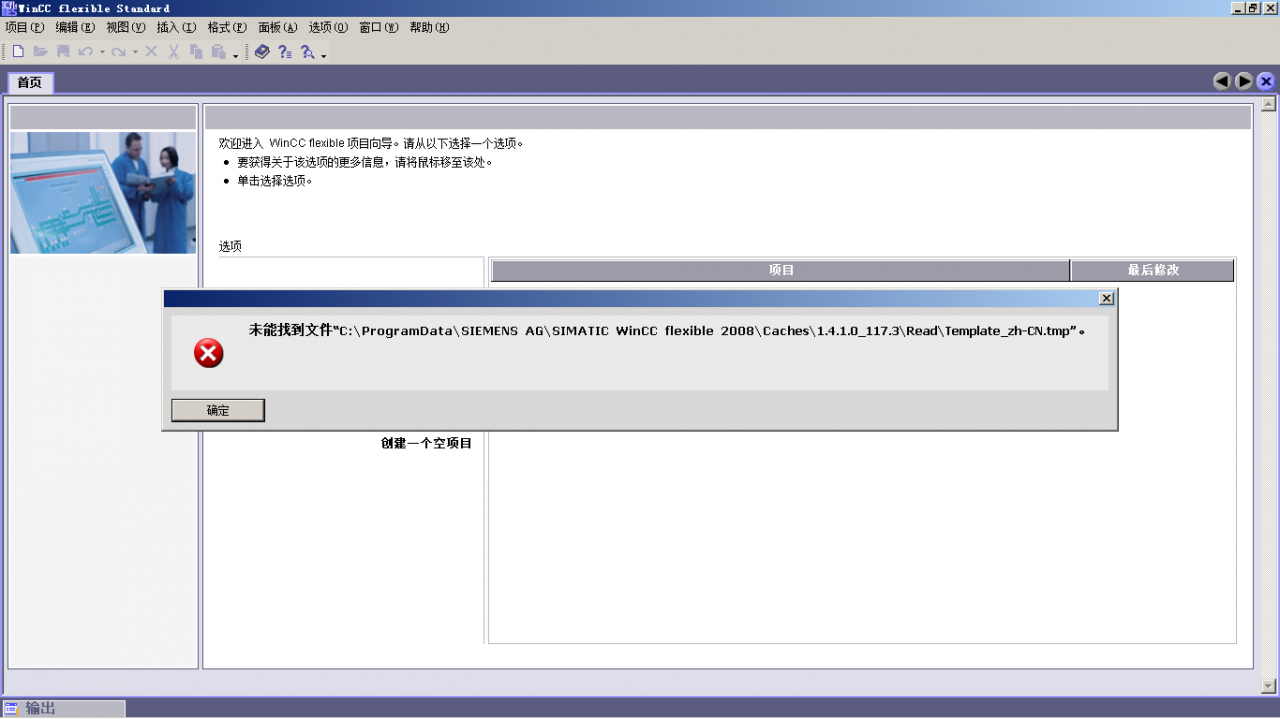1280x719 pixels.
Task: Click the Delete X toolbar icon
Action: click(152, 51)
